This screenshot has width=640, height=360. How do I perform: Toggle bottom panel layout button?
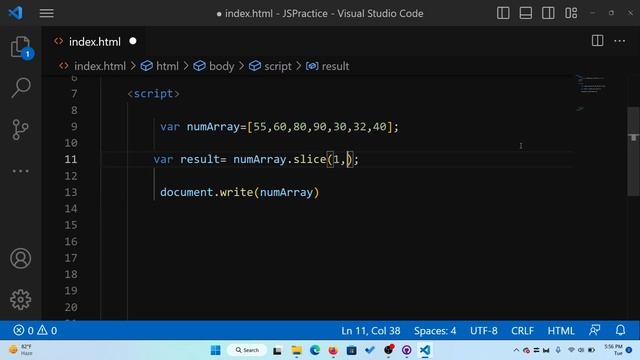pyautogui.click(x=525, y=13)
